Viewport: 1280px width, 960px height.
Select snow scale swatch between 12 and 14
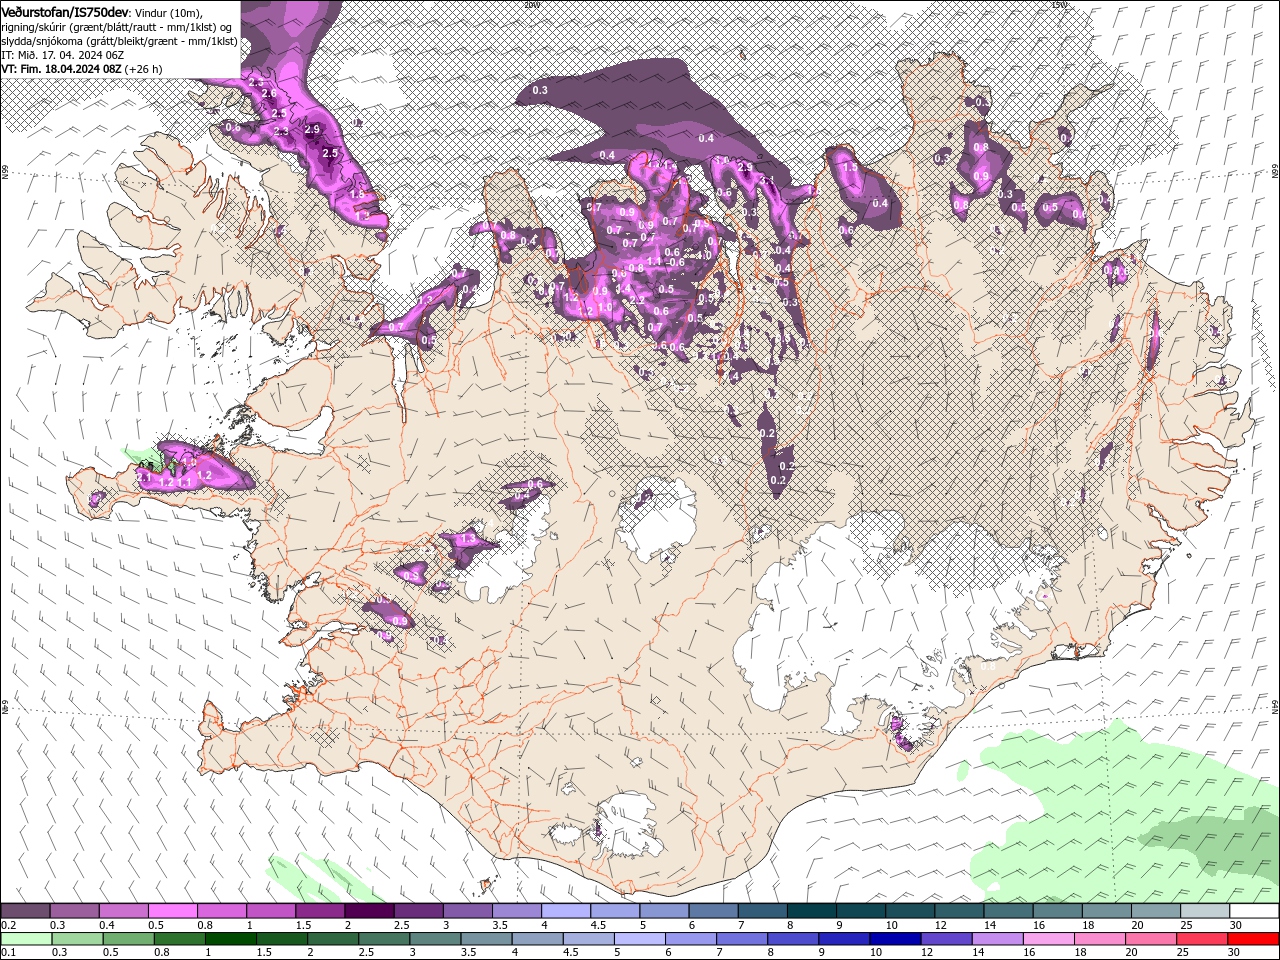click(x=959, y=911)
